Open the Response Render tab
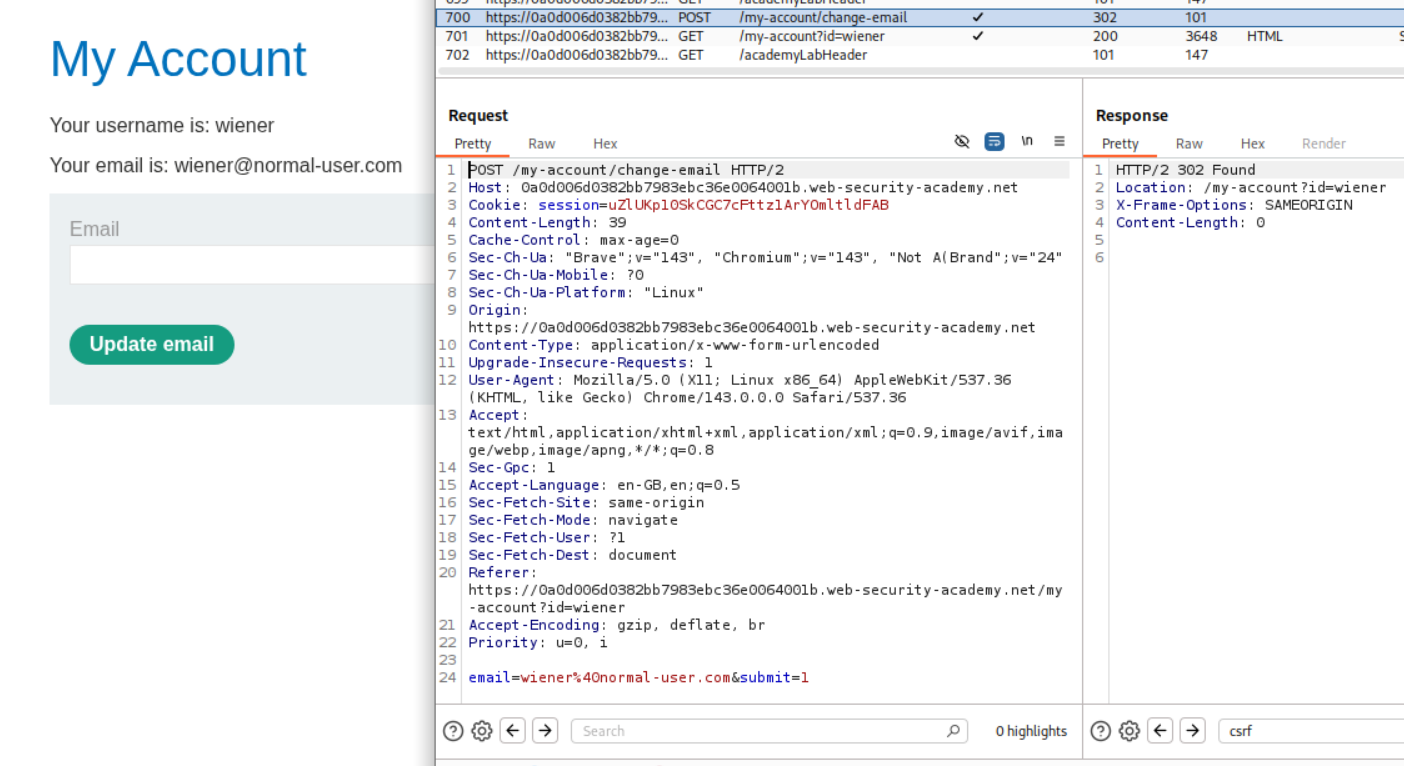The image size is (1404, 766). click(x=1323, y=144)
